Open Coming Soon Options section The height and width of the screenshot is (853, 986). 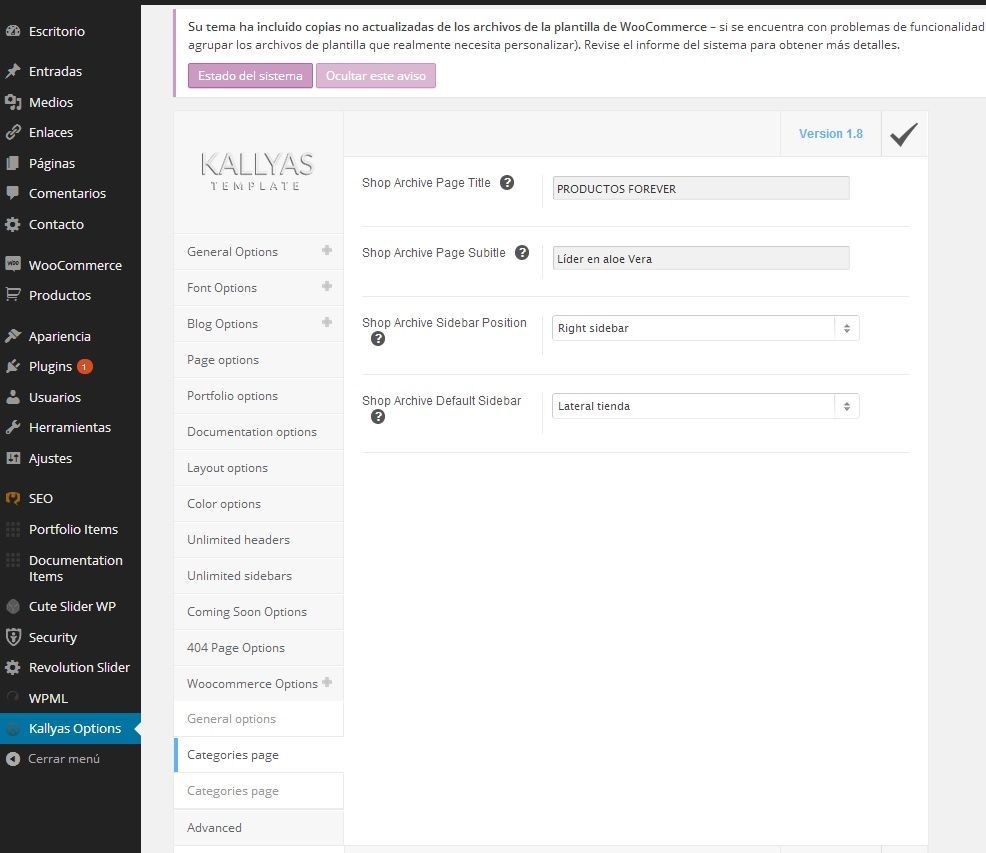(x=258, y=611)
